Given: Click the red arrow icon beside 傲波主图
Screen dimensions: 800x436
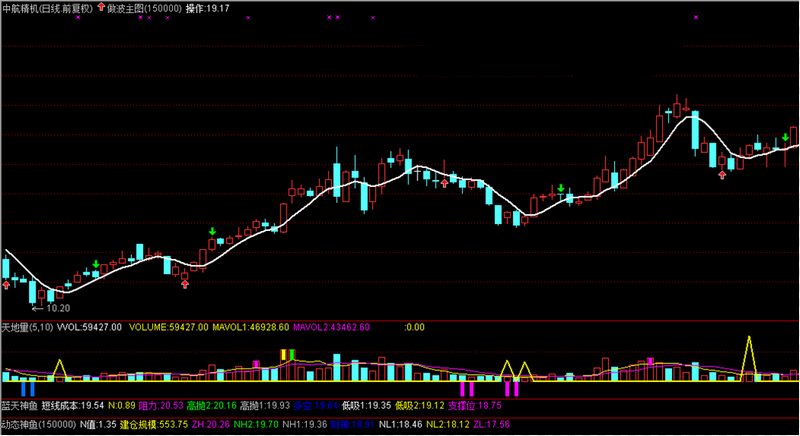Looking at the screenshot, I should point(101,7).
